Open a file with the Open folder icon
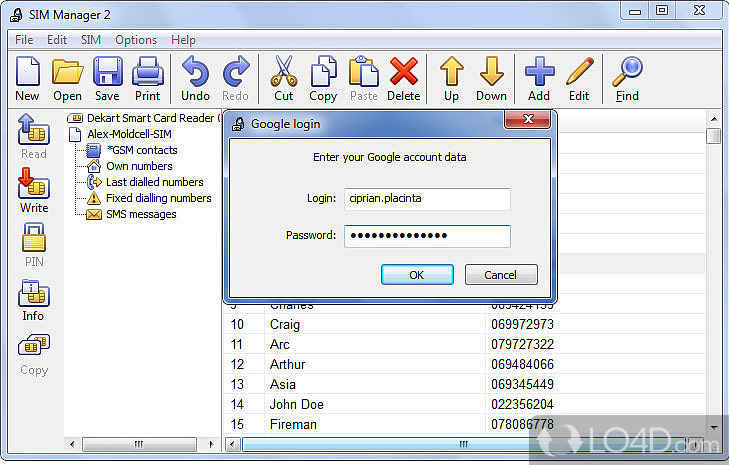The width and height of the screenshot is (729, 465). (x=67, y=79)
